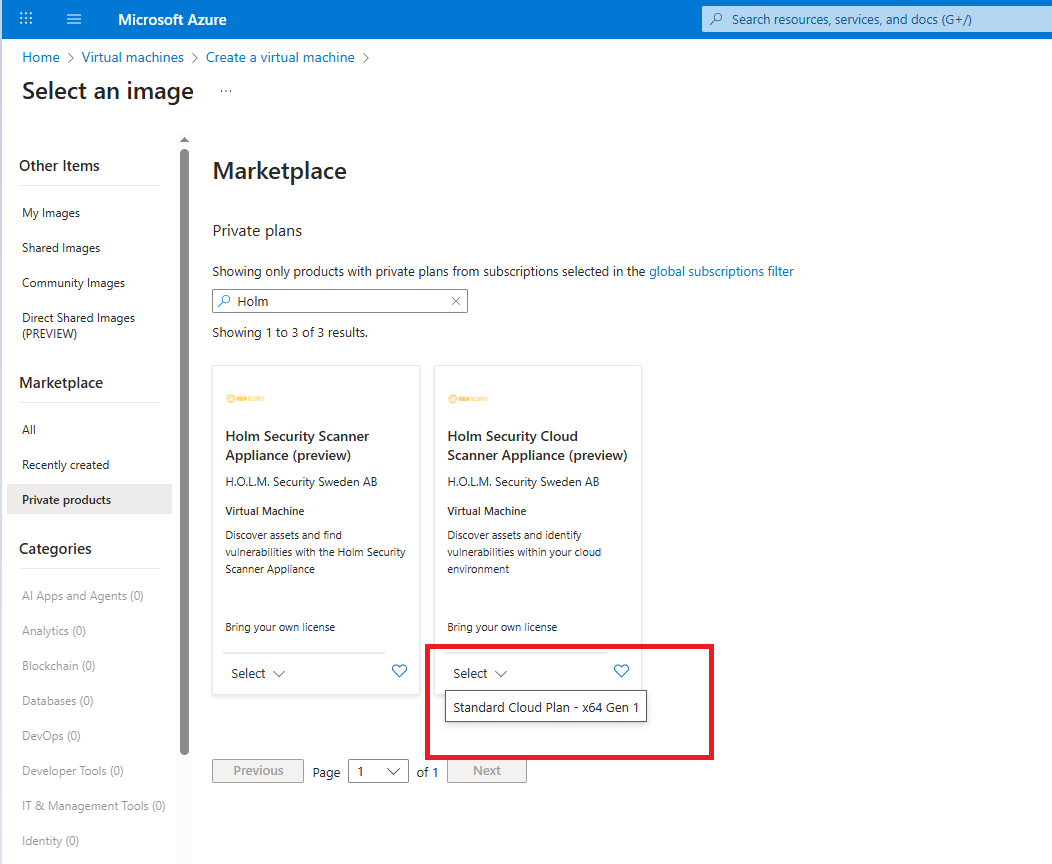The height and width of the screenshot is (864, 1052).
Task: Clear the Holm search with X icon
Action: point(456,301)
